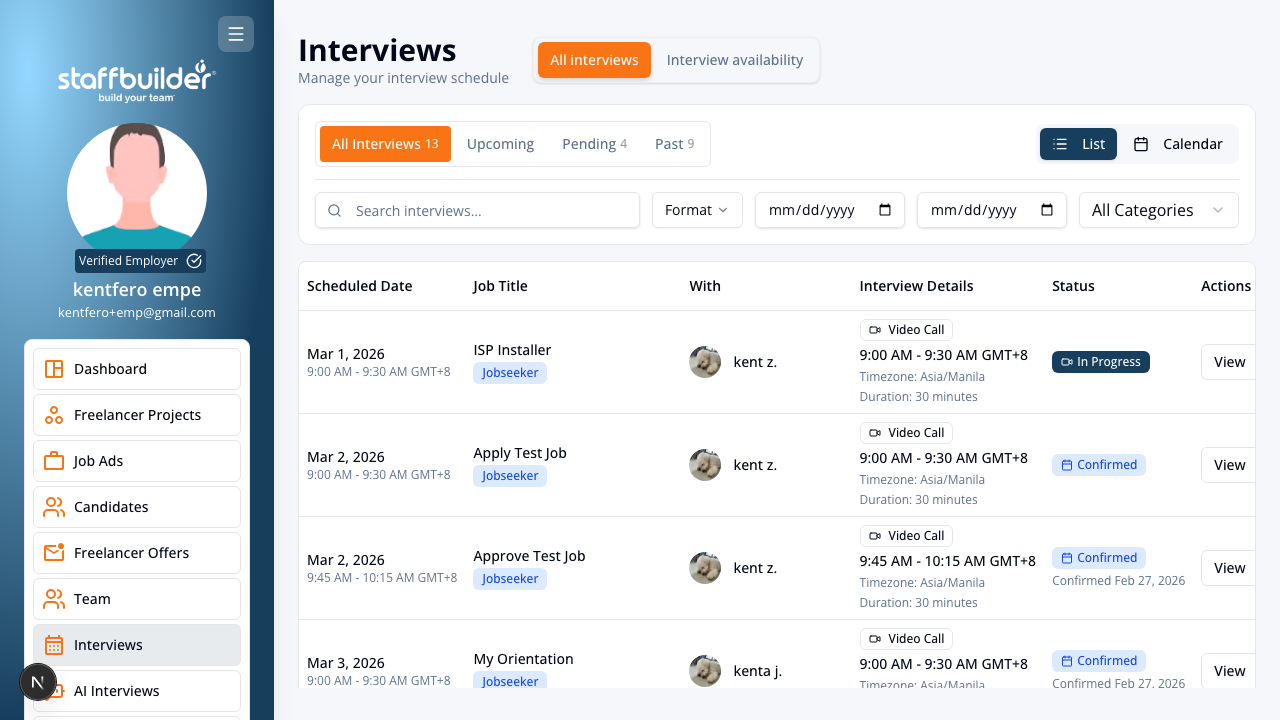
Task: Click Video Call badge in Apply Test Job row
Action: [906, 433]
